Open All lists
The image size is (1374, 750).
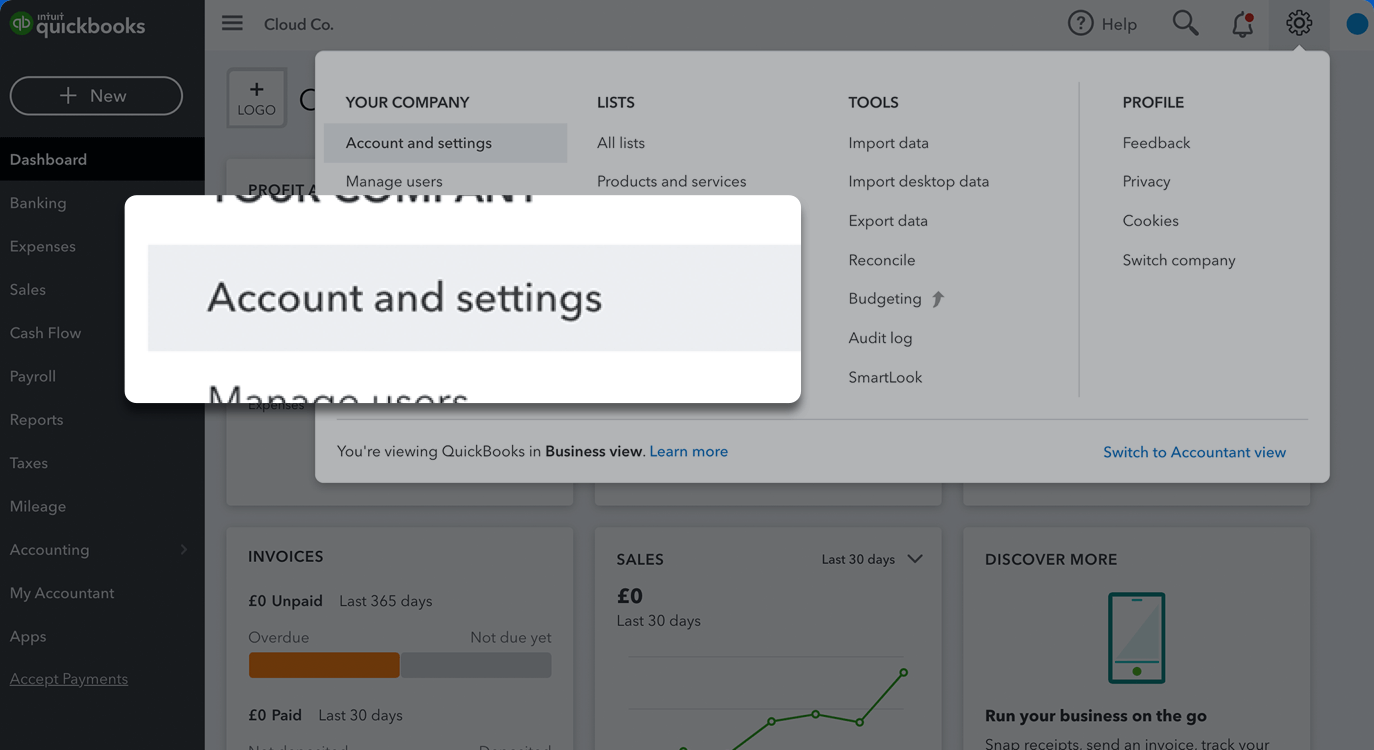click(x=621, y=143)
